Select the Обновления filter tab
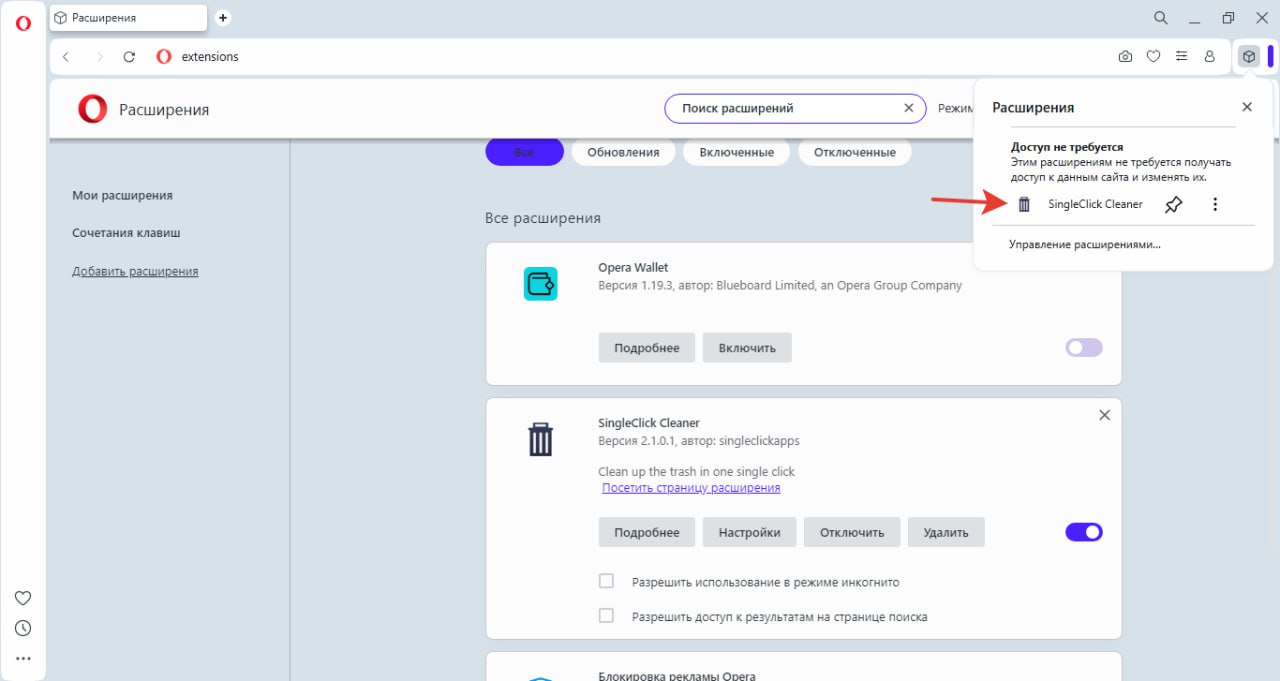Screen dimensions: 1280x681 point(623,152)
